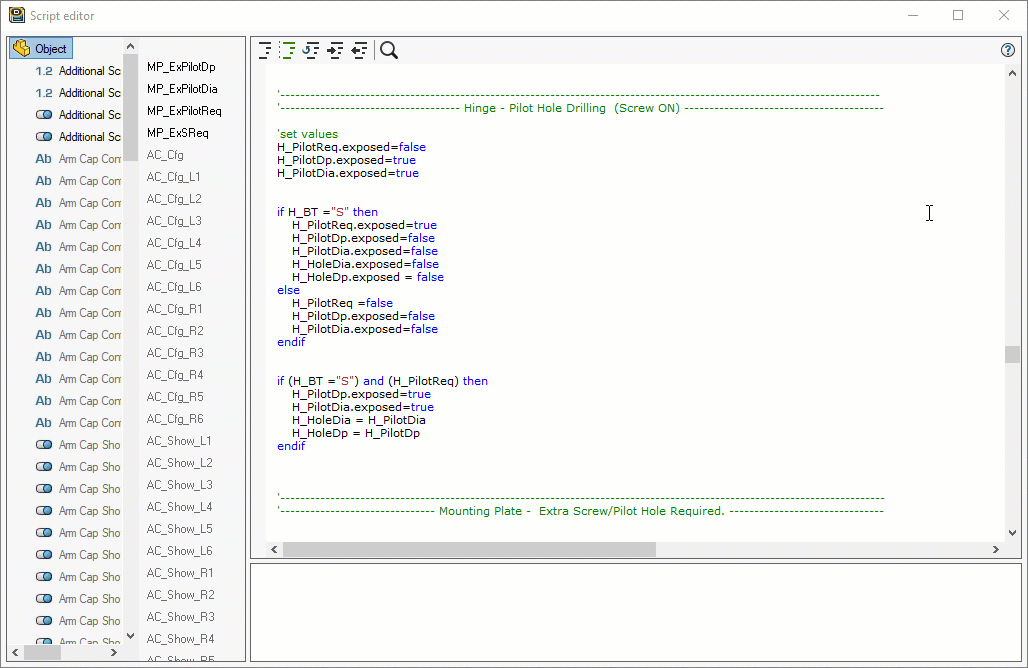Screen dimensions: 1028x668
Task: Click the empty output pane below the code
Action: [x=636, y=612]
